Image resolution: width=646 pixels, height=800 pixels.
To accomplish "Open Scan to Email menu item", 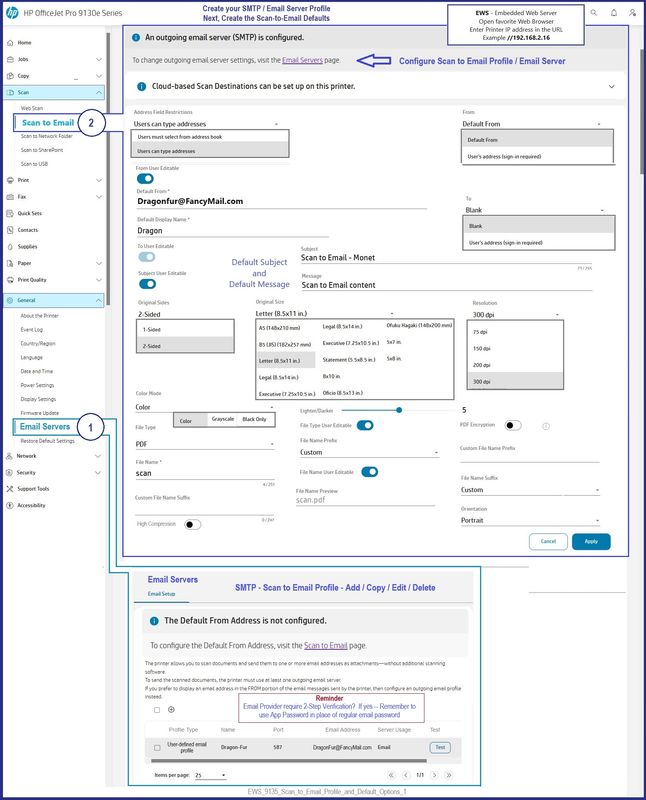I will [x=48, y=122].
